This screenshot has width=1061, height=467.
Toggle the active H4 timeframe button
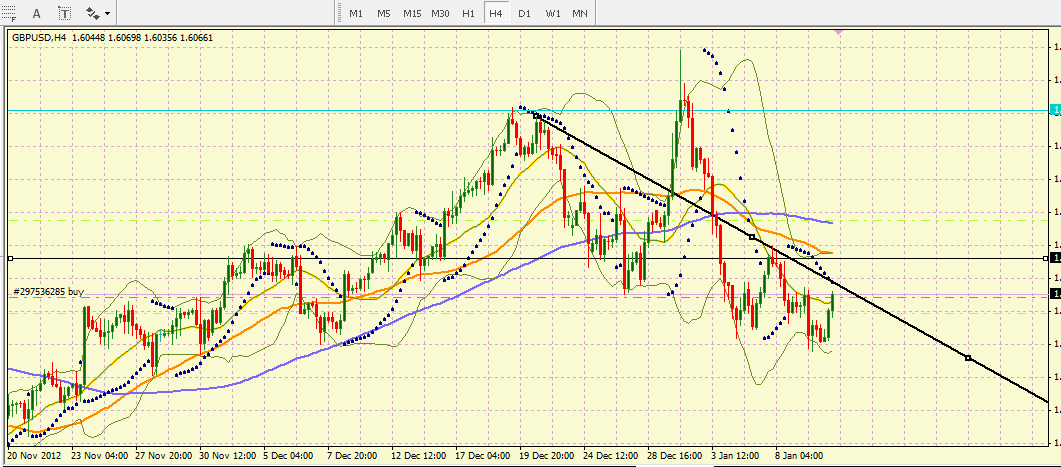point(496,14)
